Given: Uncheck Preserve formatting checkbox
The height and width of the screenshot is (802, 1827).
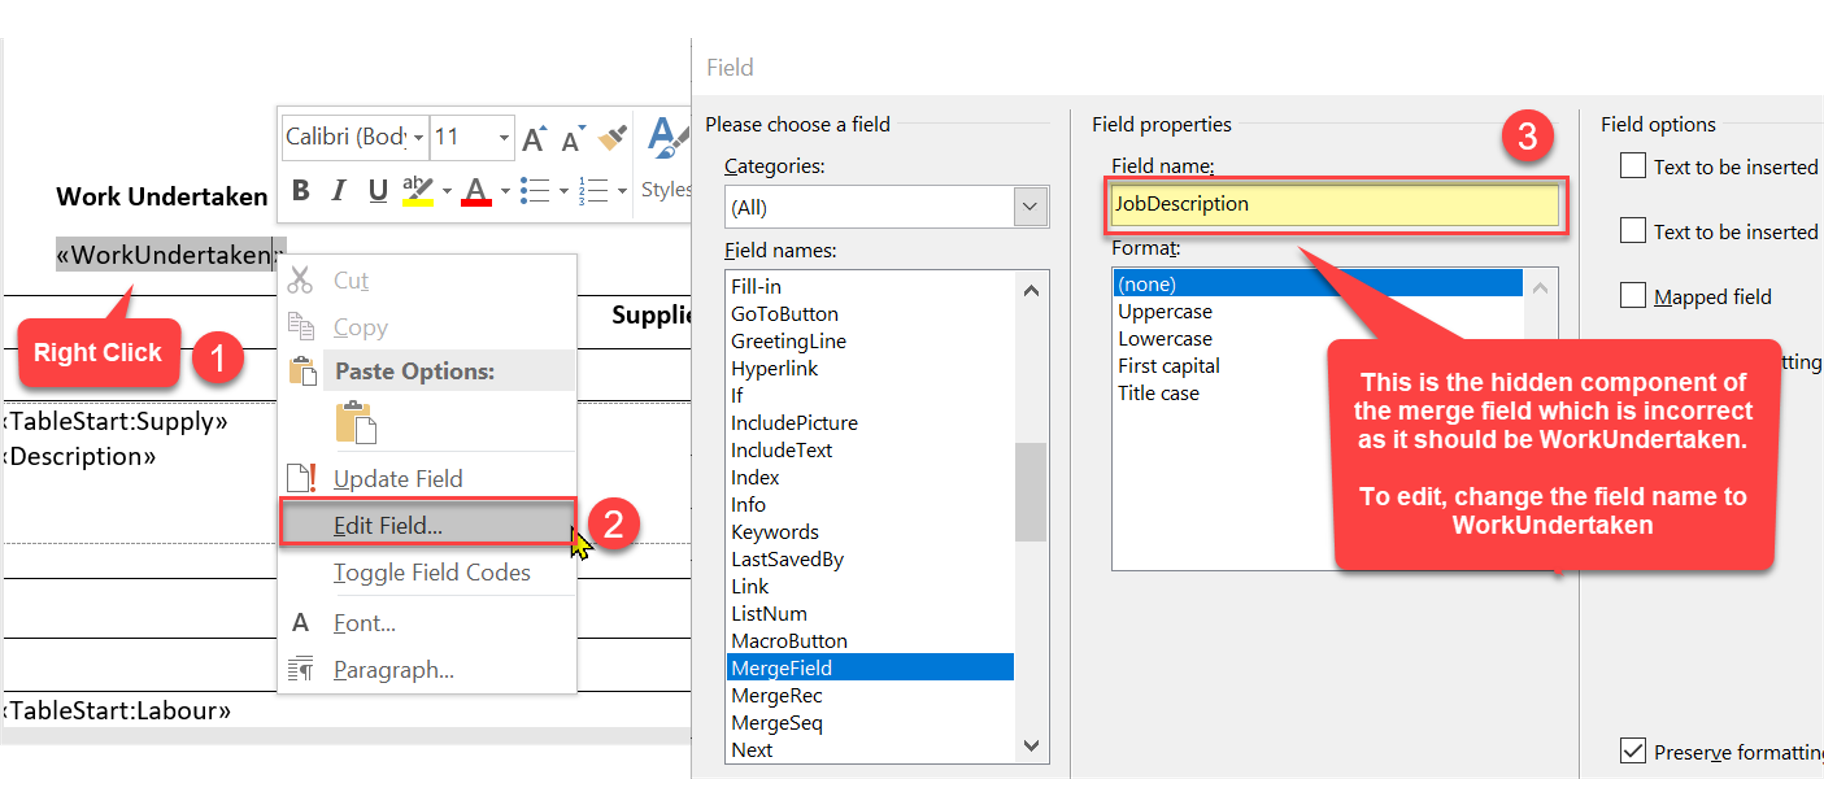Looking at the screenshot, I should click(1632, 751).
